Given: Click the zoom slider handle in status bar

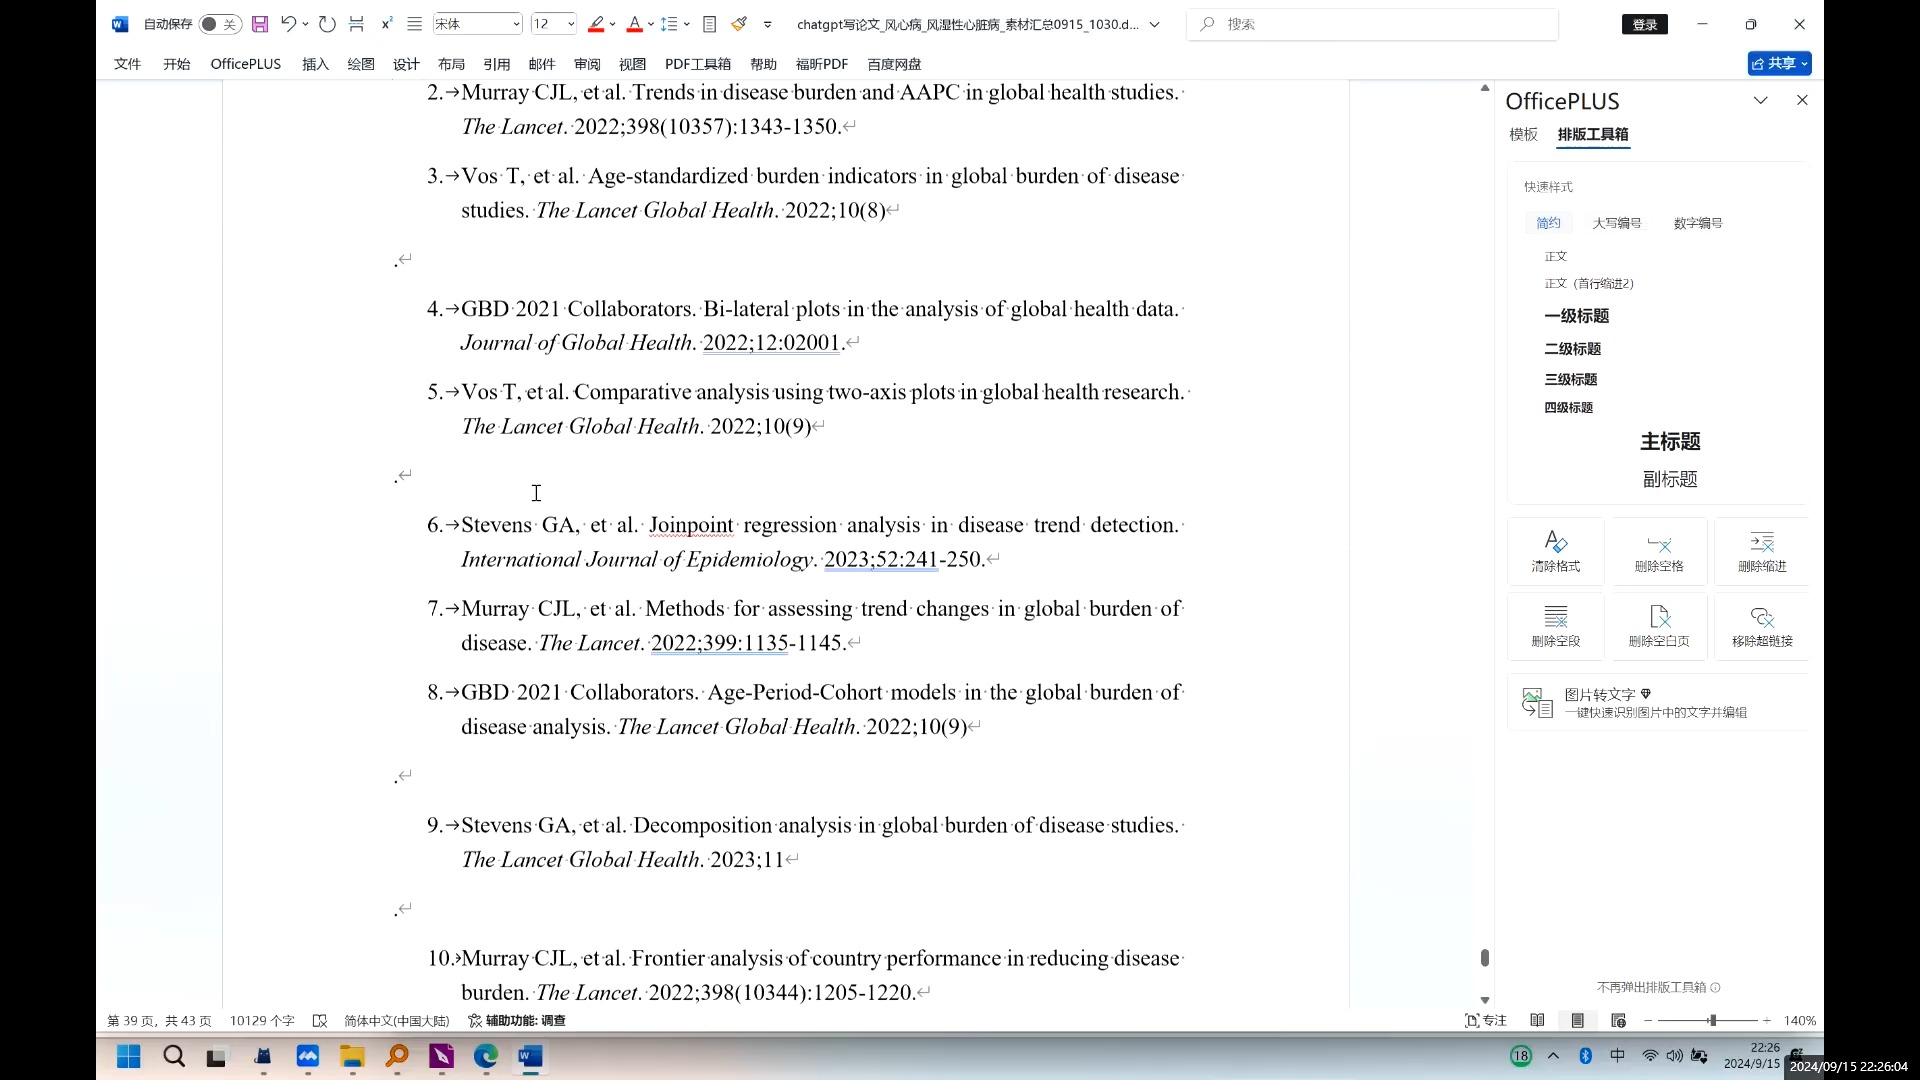Looking at the screenshot, I should pos(1712,1020).
